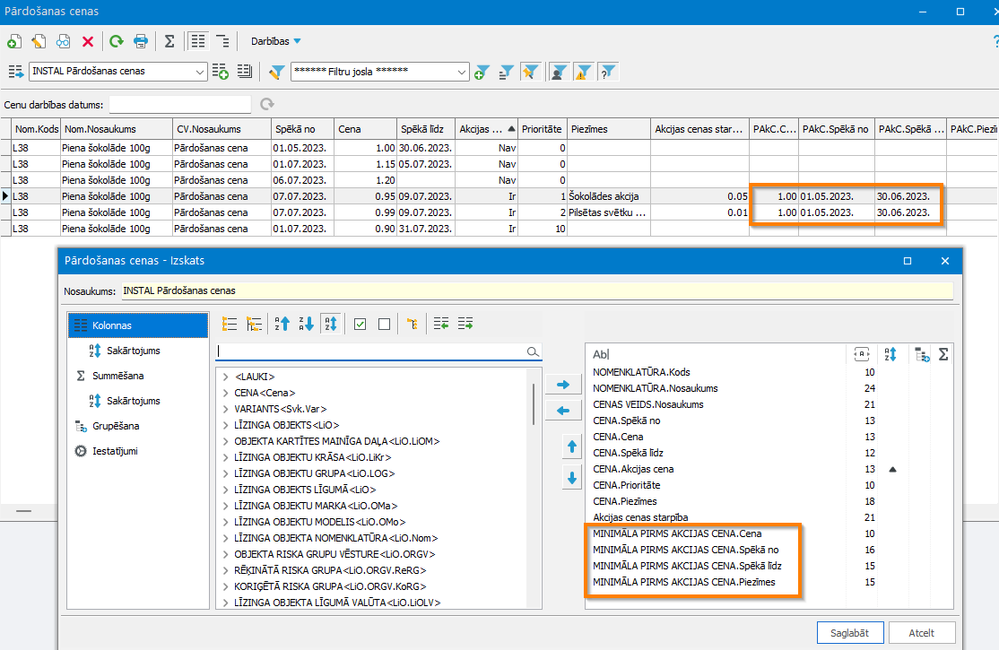Click the tree branch icon in dialog toolbar
The image size is (999, 650).
pyautogui.click(x=412, y=324)
